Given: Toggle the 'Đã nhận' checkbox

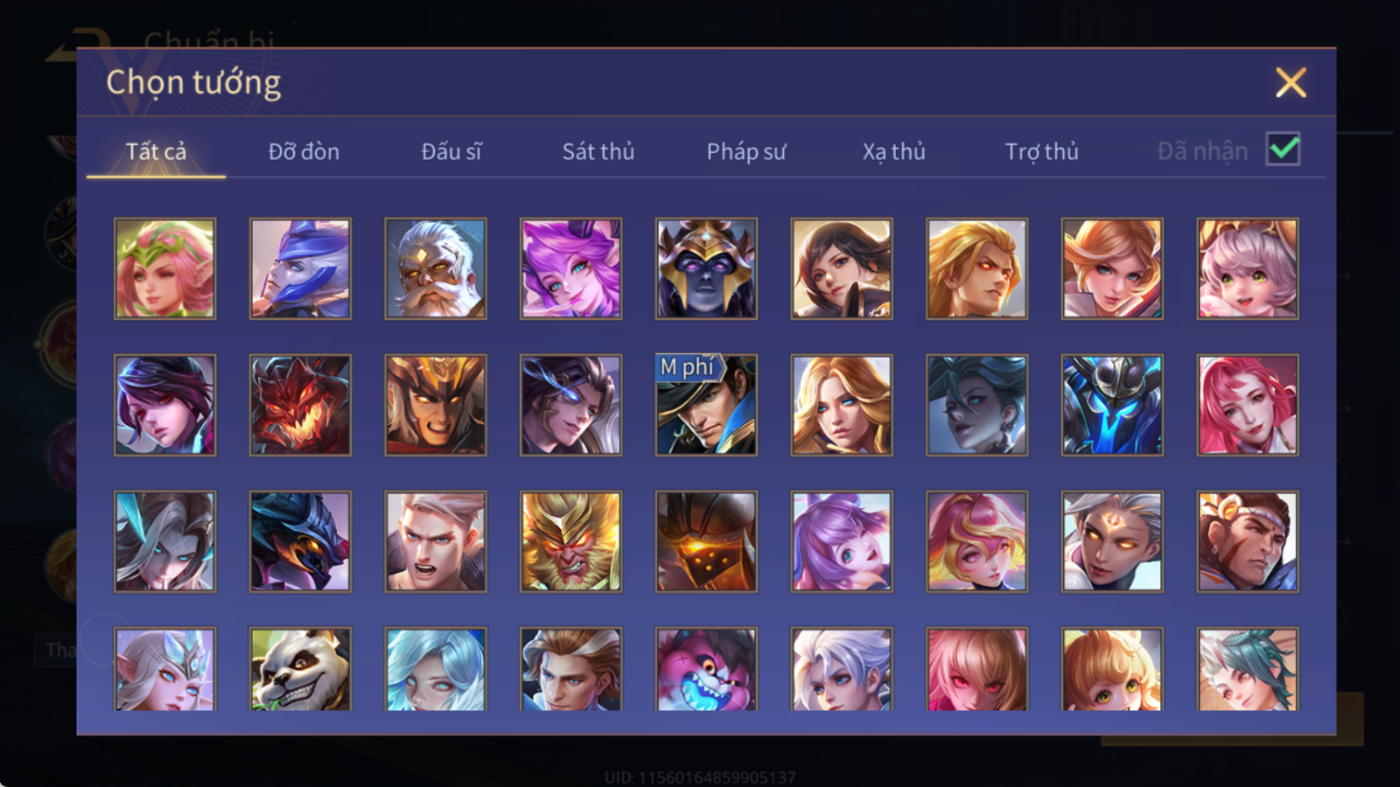Looking at the screenshot, I should coord(1283,149).
